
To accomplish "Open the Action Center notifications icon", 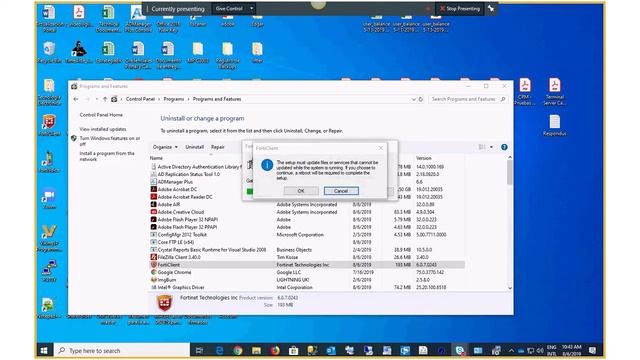I will [593, 351].
